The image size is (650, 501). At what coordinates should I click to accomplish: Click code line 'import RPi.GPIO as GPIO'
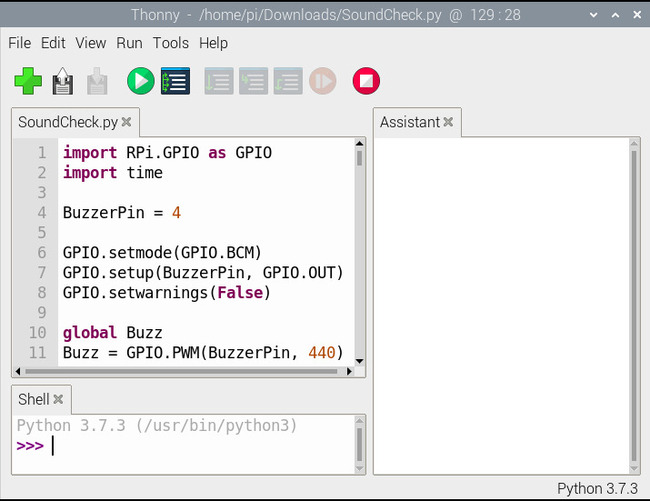(167, 152)
